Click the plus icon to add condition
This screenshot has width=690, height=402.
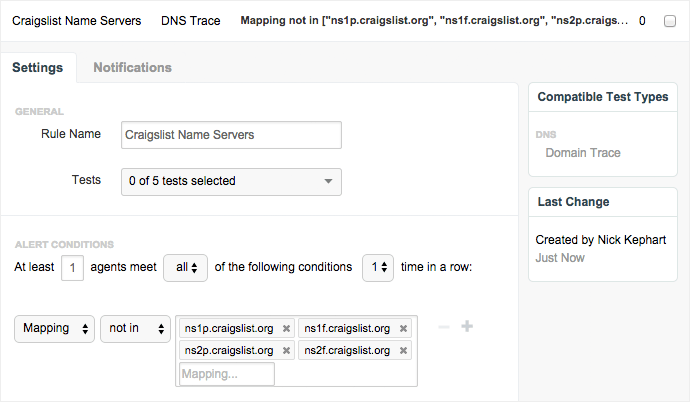467,327
